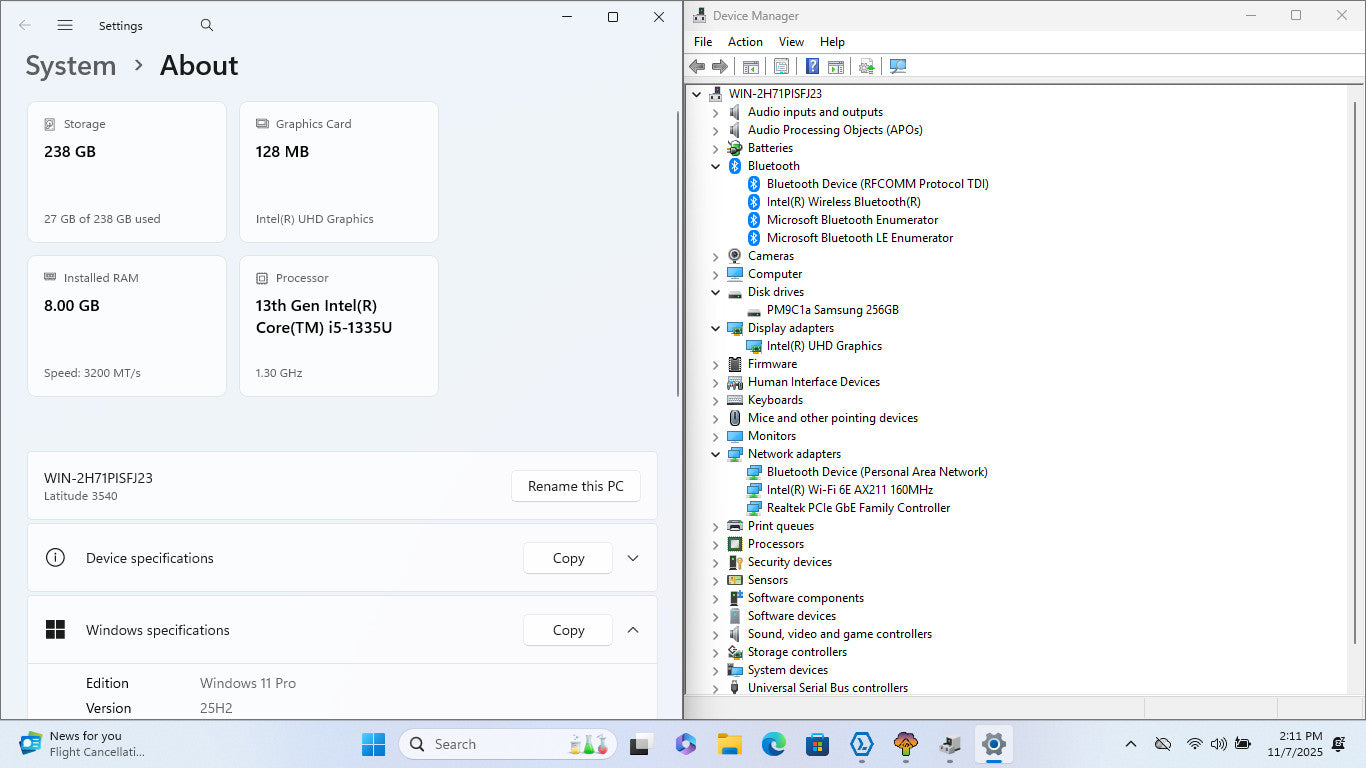Click the Help icon in Device Manager toolbar
This screenshot has width=1366, height=768.
pos(812,66)
